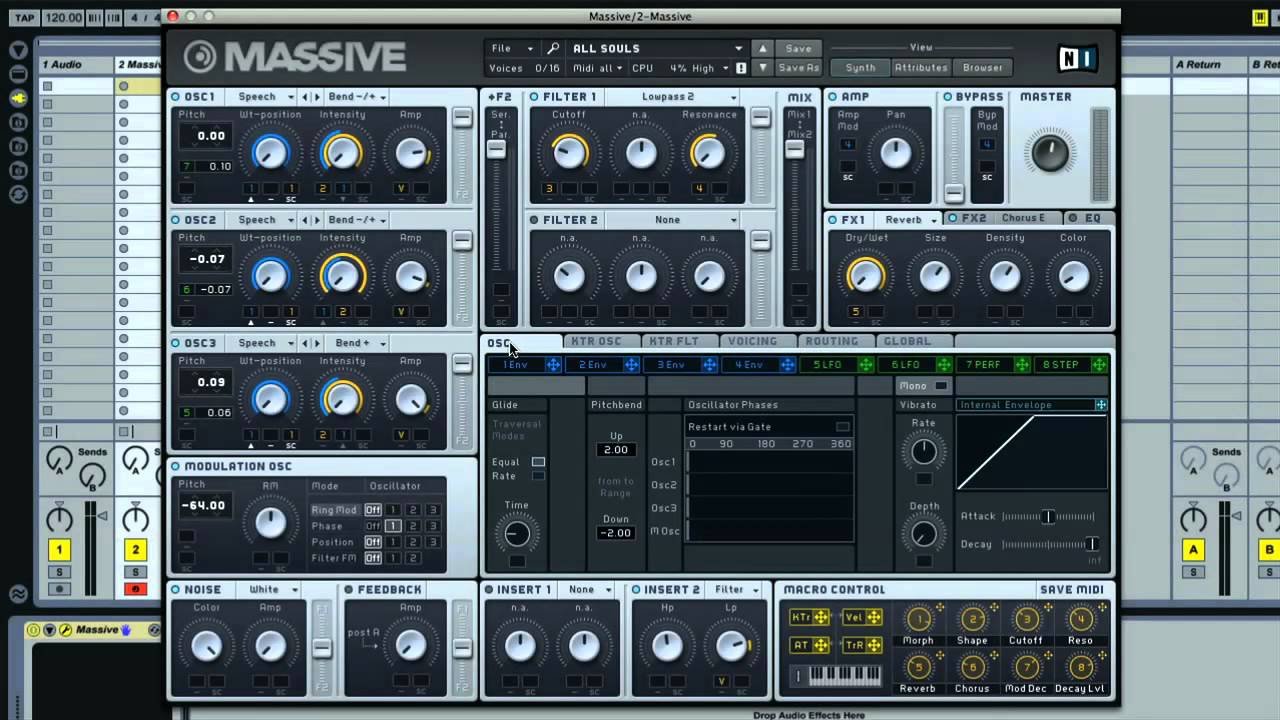This screenshot has height=720, width=1280.
Task: Switch to Attributes view
Action: click(921, 68)
